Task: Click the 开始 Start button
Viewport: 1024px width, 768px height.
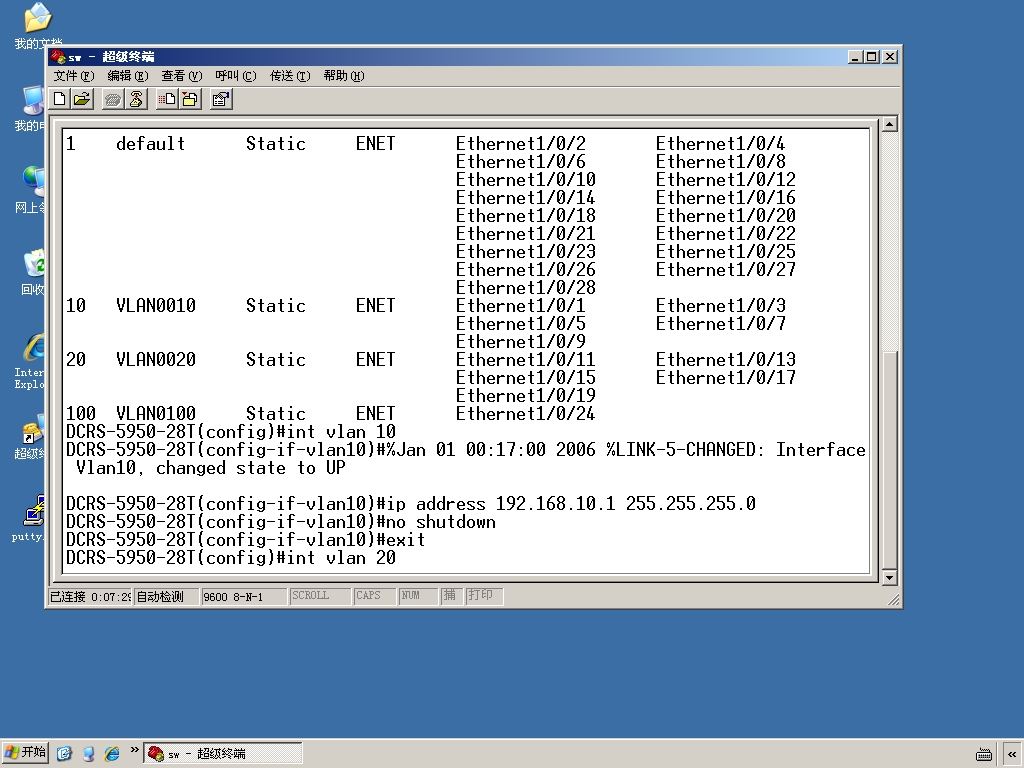Action: (25, 752)
